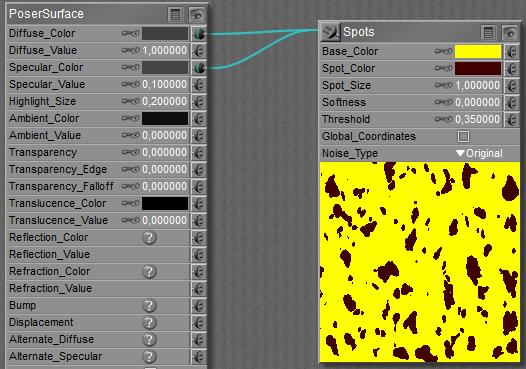Viewport: 526px width, 369px height.
Task: Click the Transparency animation key icon
Action: pos(130,152)
